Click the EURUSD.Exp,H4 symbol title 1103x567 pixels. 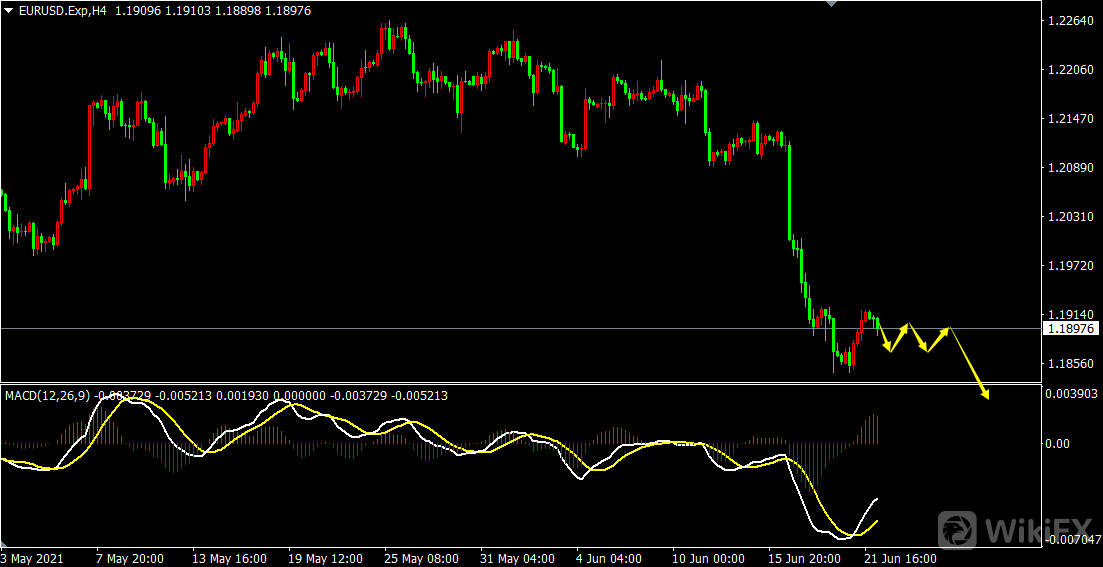(58, 10)
